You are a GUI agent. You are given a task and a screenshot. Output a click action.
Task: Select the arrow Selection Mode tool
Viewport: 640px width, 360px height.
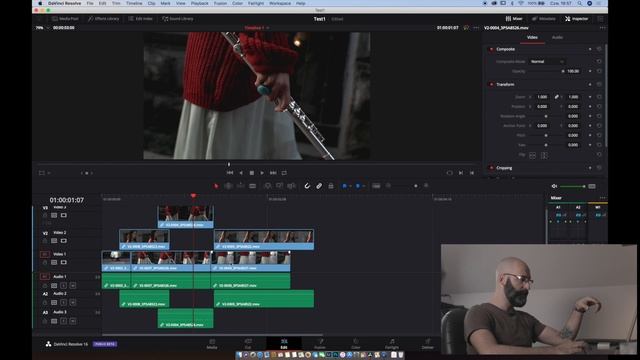(216, 186)
